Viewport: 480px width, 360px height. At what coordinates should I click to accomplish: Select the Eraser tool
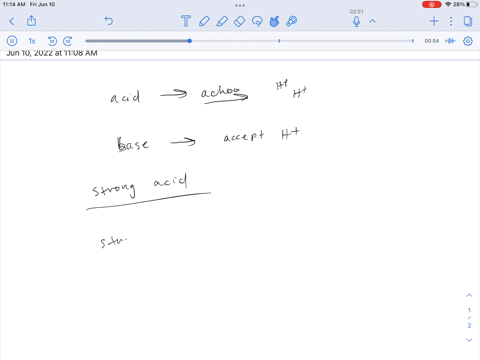pos(240,21)
